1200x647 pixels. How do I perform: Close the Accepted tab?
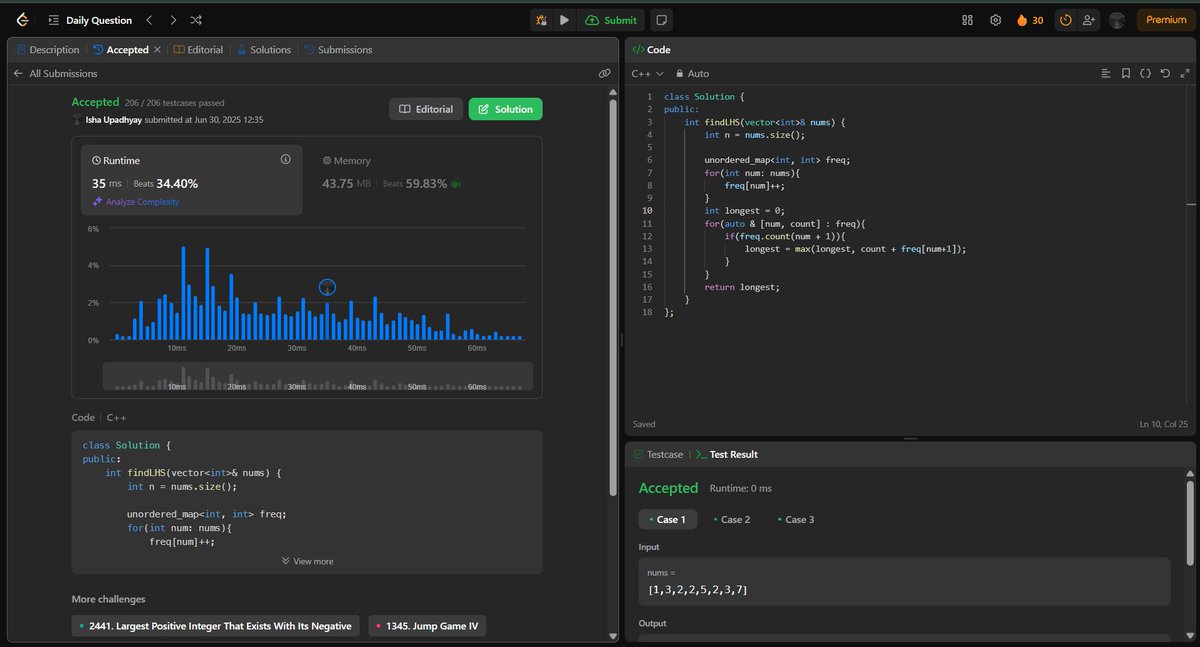tap(157, 49)
